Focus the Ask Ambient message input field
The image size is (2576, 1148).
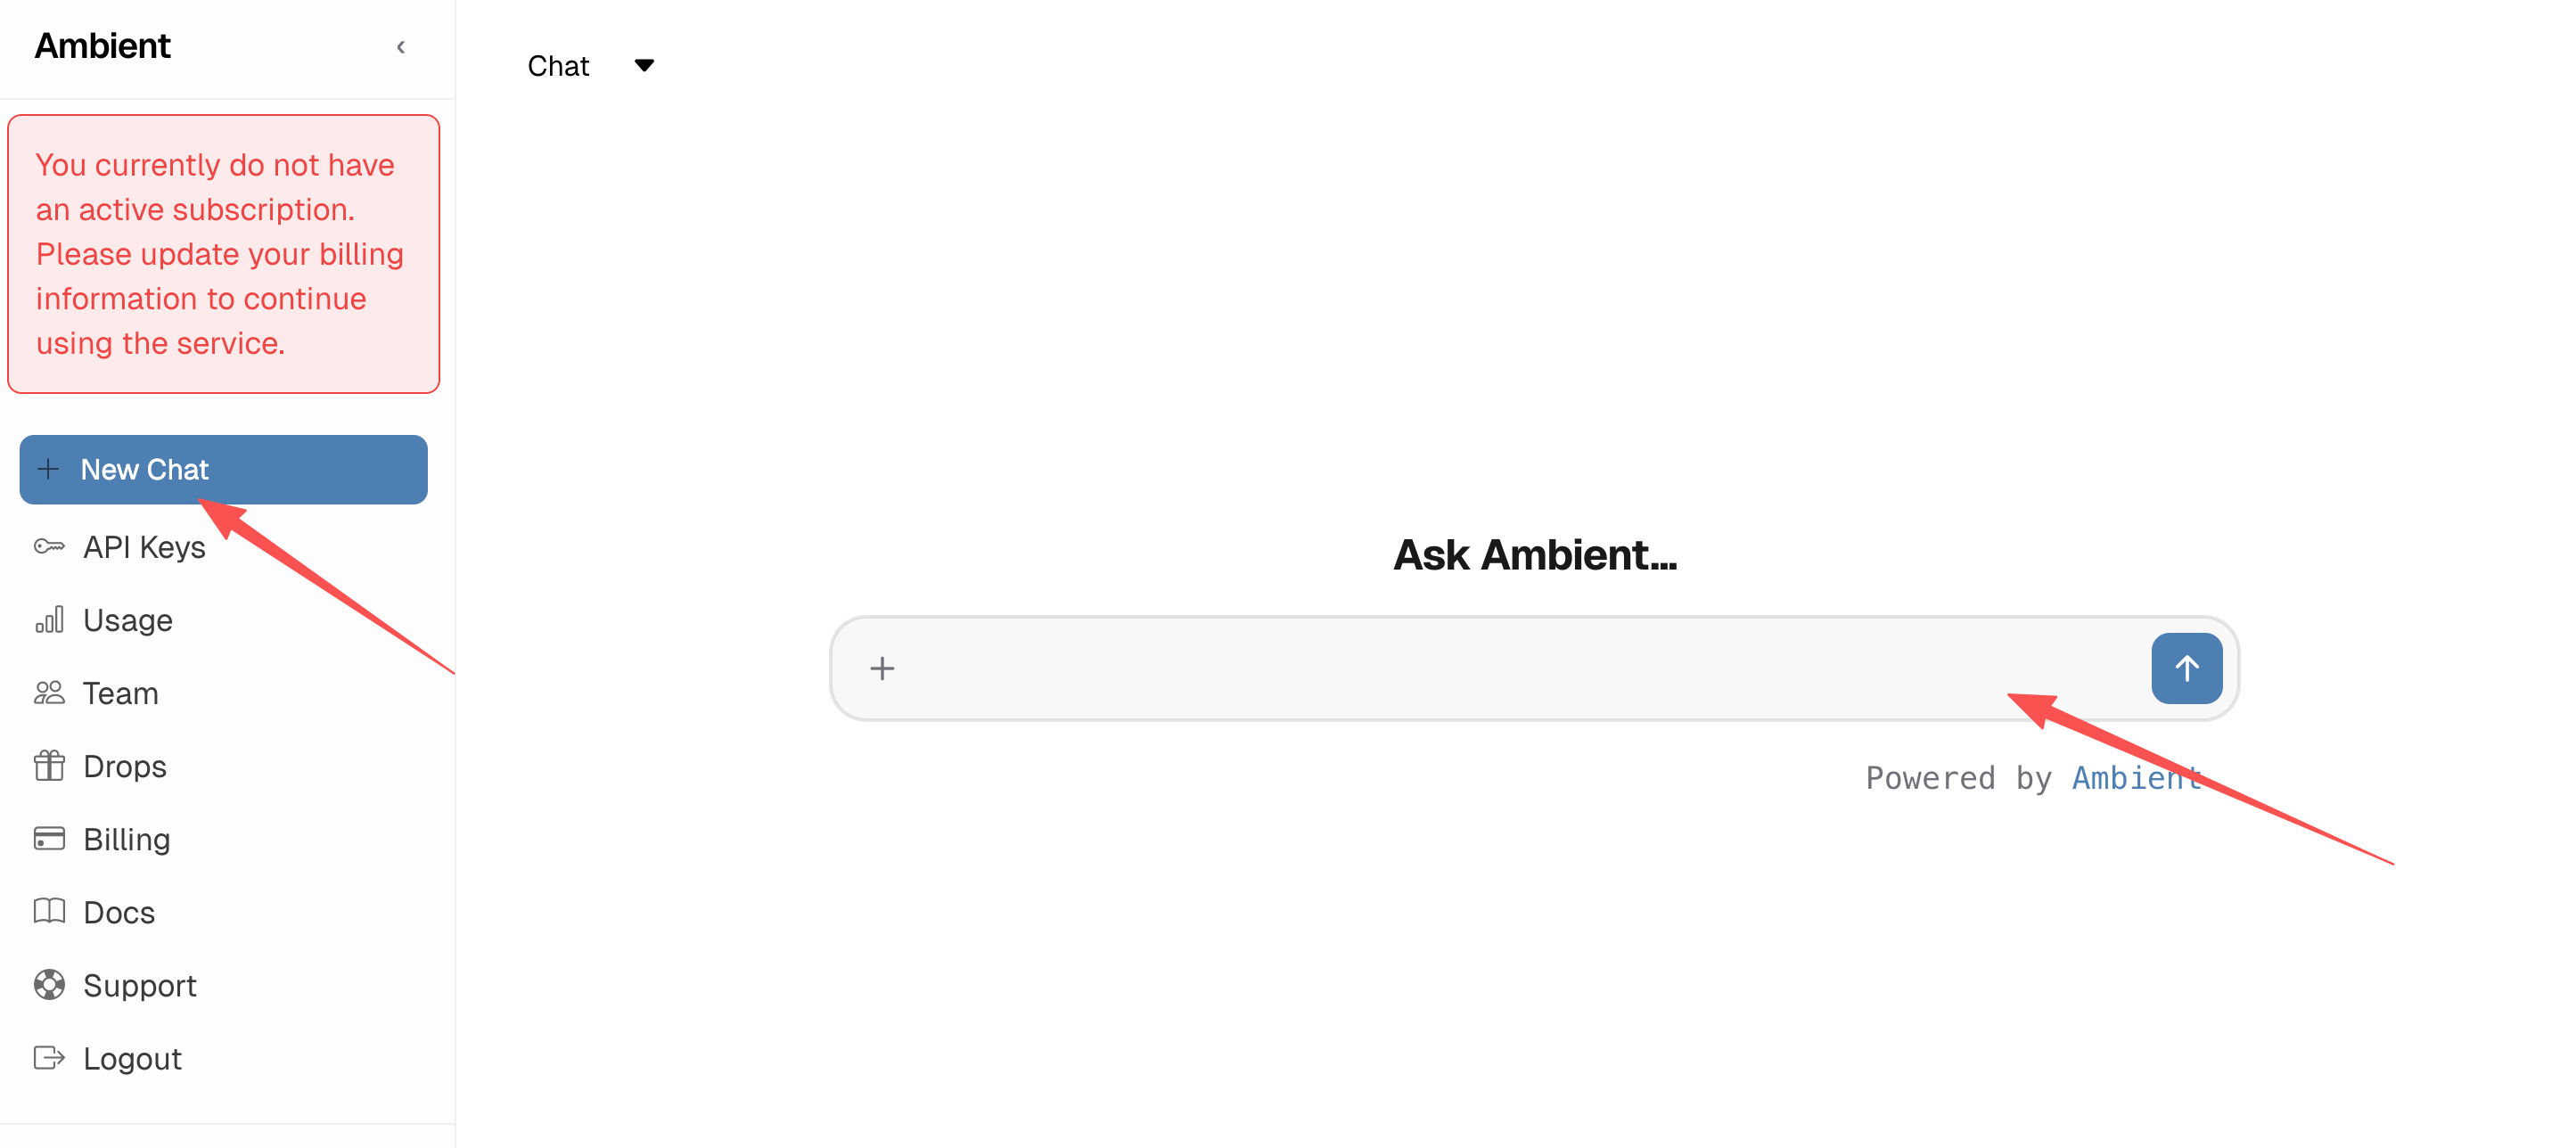coord(1500,668)
